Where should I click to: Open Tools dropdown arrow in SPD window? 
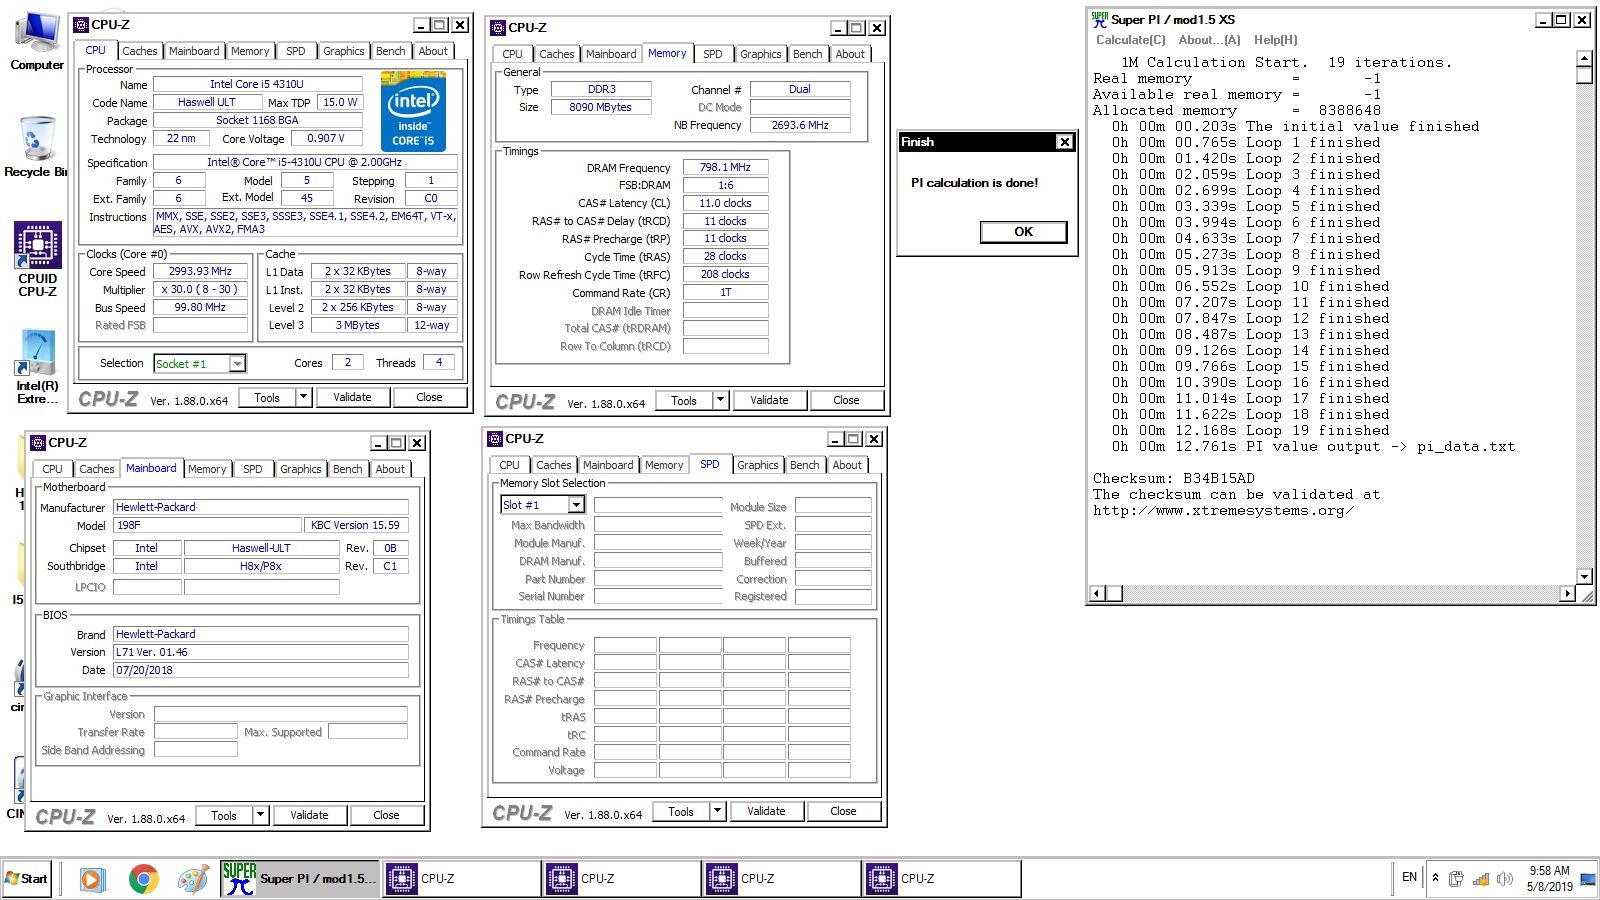[x=717, y=811]
